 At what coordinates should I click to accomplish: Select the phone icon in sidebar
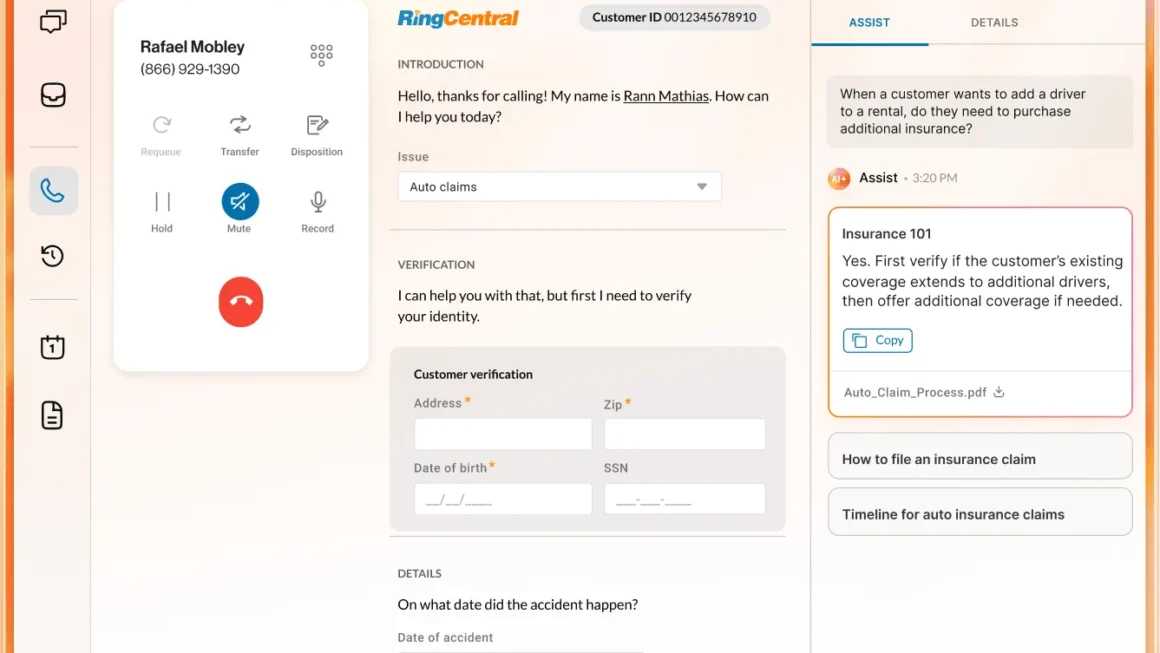click(53, 190)
